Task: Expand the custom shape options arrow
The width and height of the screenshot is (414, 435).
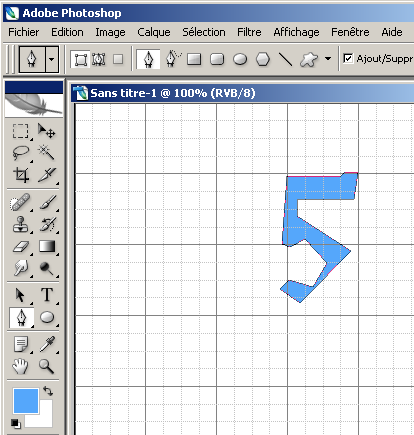Action: [x=328, y=59]
